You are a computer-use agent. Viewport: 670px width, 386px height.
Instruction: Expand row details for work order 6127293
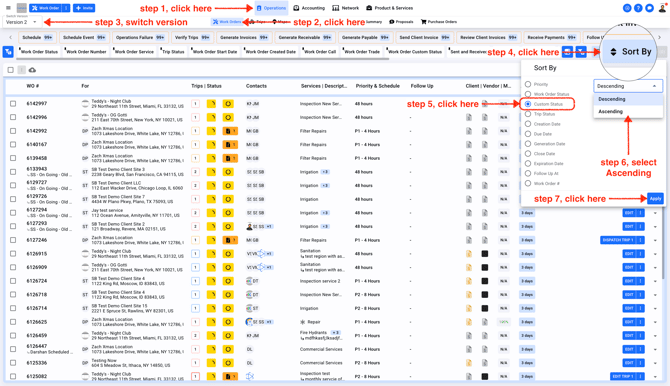[x=655, y=227]
